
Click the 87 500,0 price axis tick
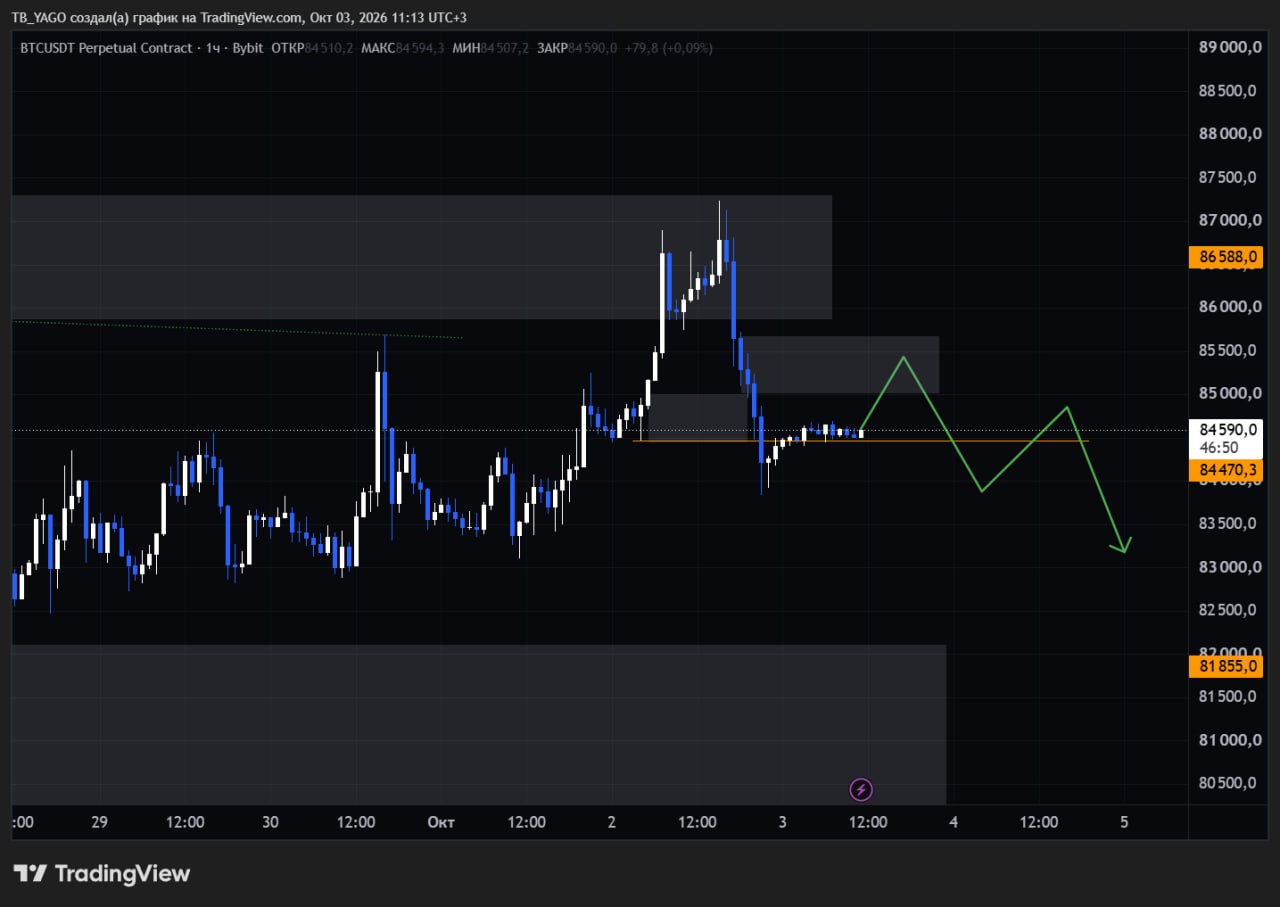(x=1228, y=177)
